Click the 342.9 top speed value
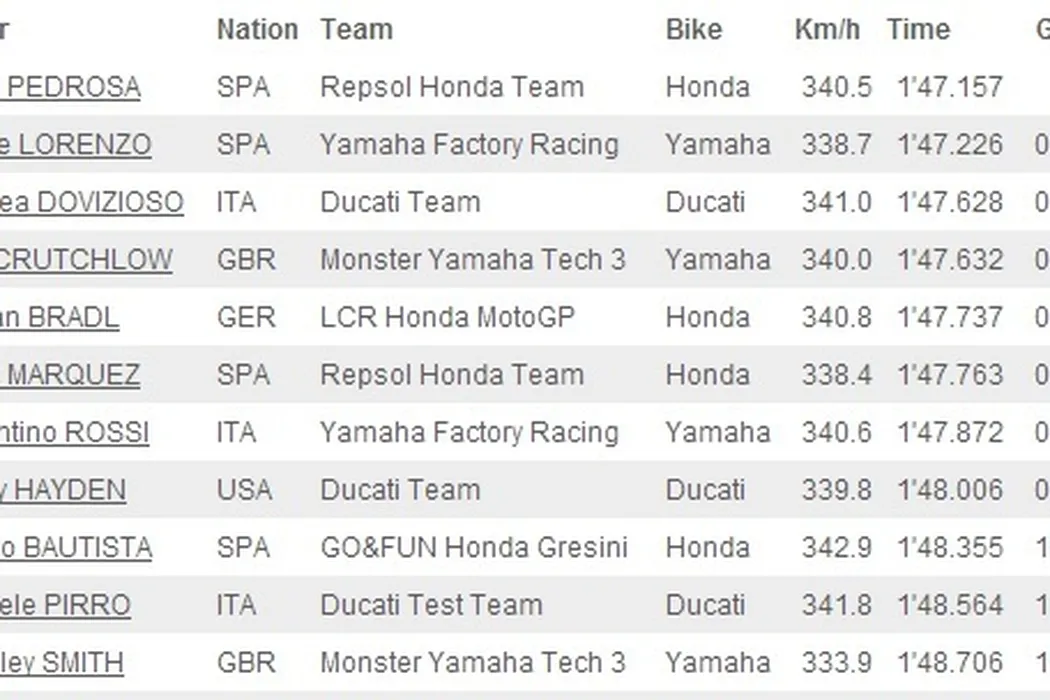The height and width of the screenshot is (700, 1050). coord(836,548)
